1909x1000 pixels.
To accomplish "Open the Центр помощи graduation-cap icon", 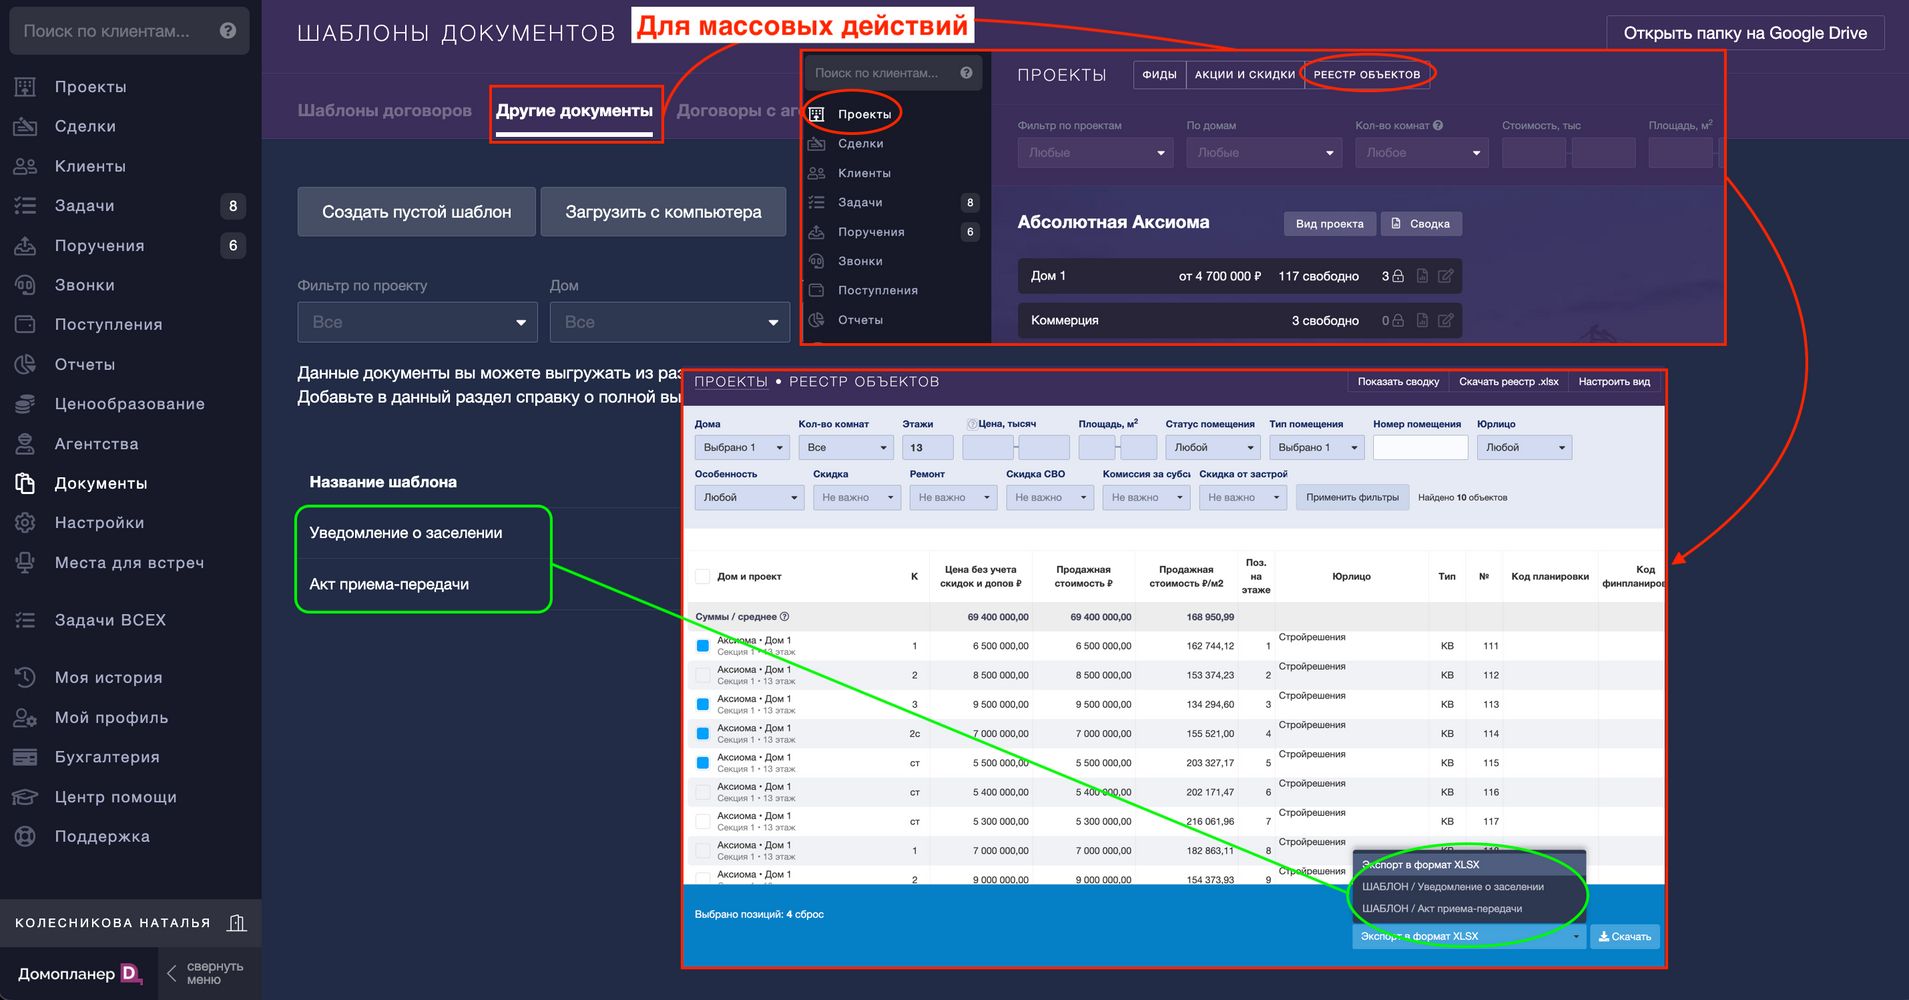I will pos(25,797).
